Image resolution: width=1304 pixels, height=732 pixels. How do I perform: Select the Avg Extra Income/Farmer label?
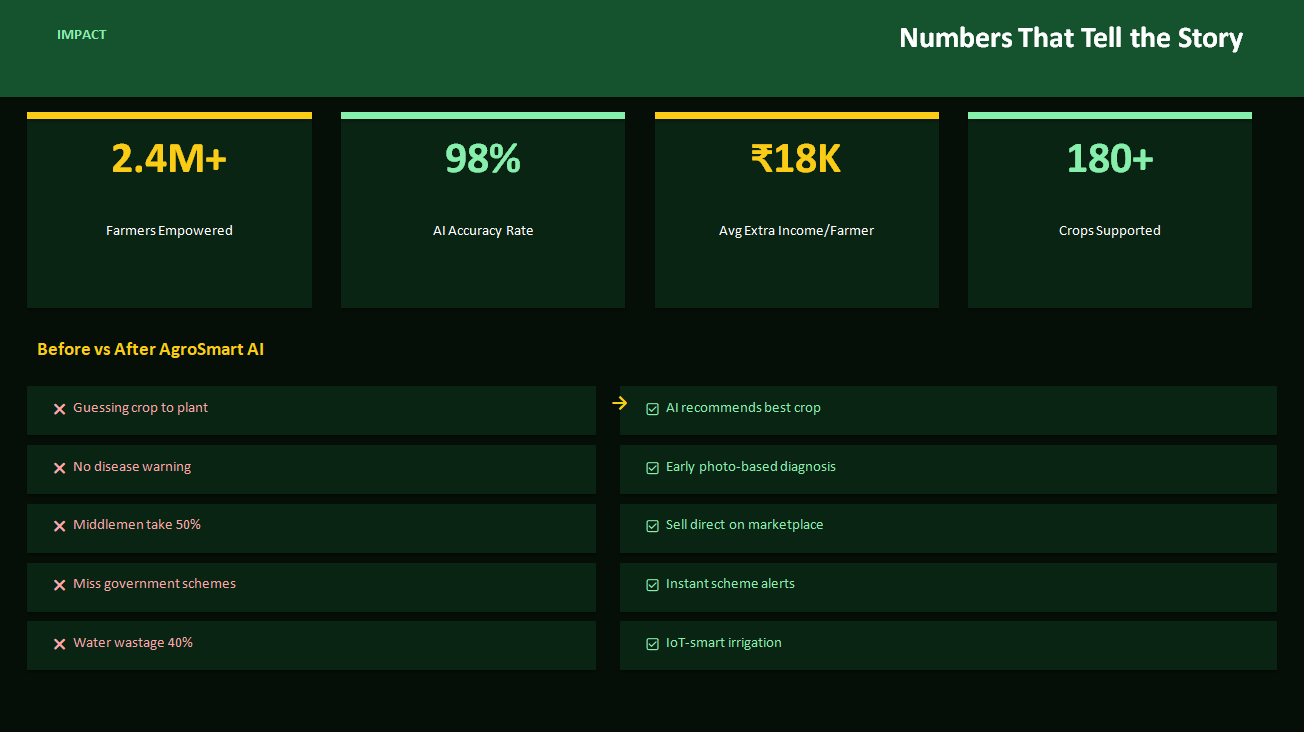pyautogui.click(x=796, y=231)
